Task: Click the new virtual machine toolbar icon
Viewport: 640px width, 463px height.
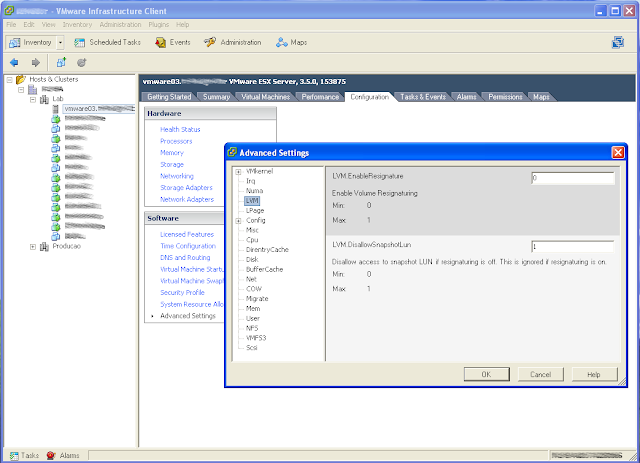Action: coord(61,62)
